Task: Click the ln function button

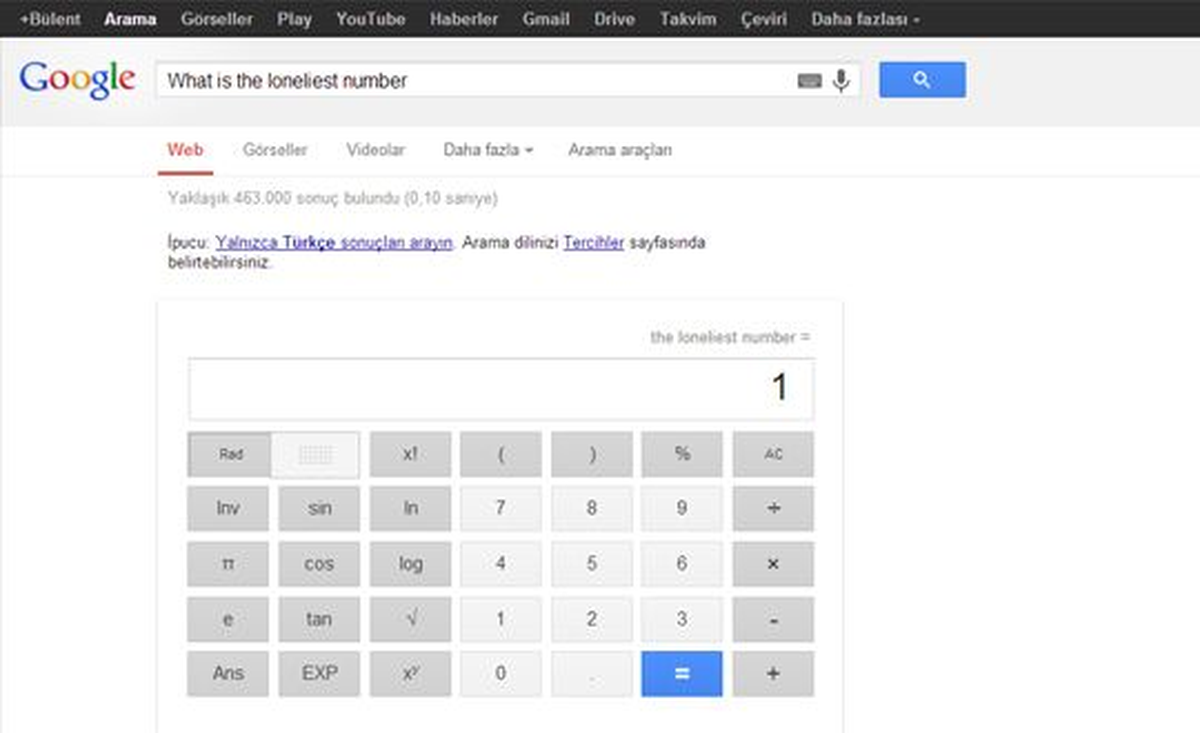Action: 410,509
